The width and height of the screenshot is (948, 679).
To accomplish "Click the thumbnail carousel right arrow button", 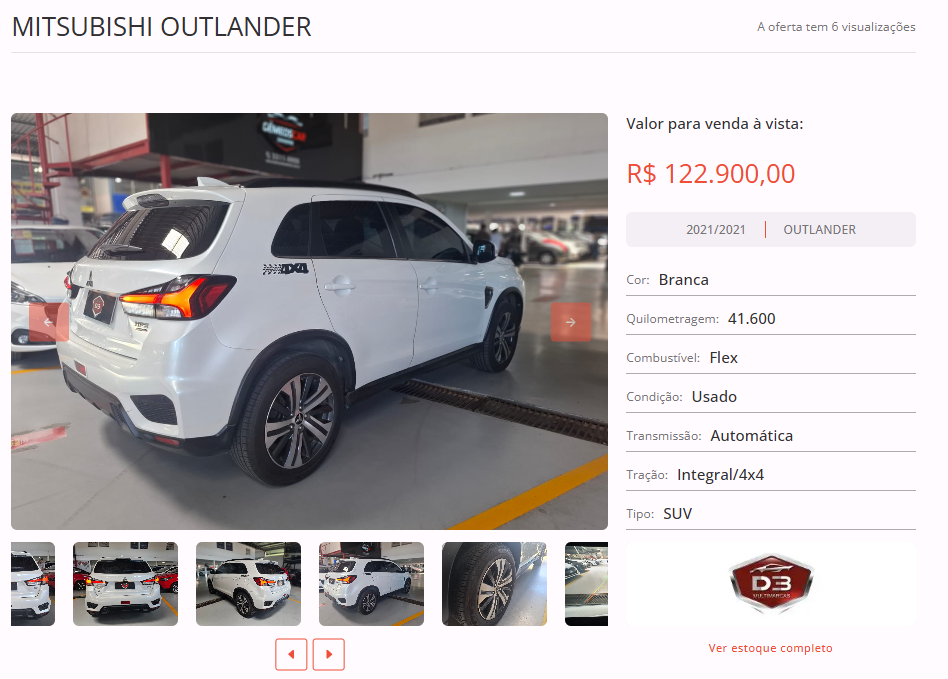I will click(329, 654).
